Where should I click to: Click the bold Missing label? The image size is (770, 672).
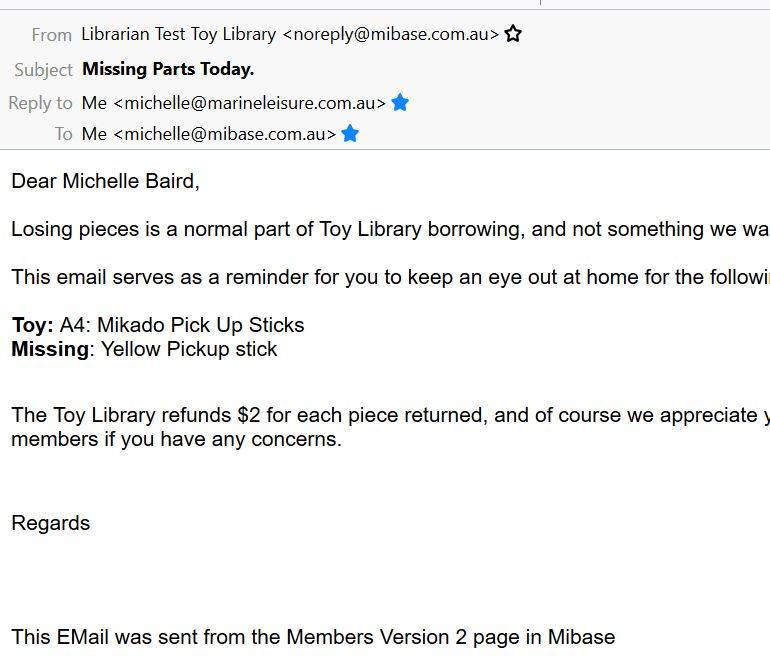(50, 349)
